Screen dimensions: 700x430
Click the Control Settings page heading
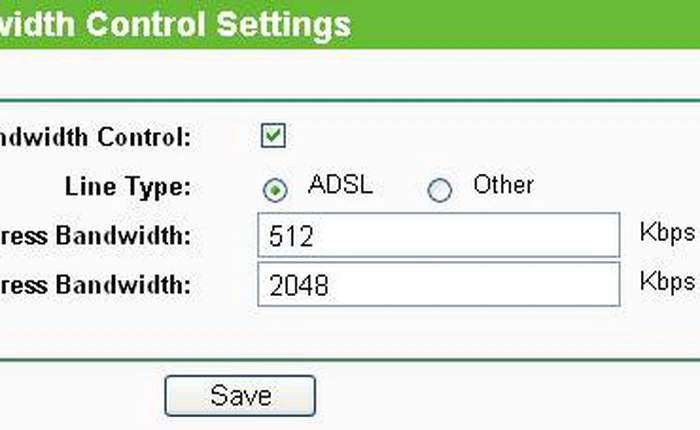[175, 24]
